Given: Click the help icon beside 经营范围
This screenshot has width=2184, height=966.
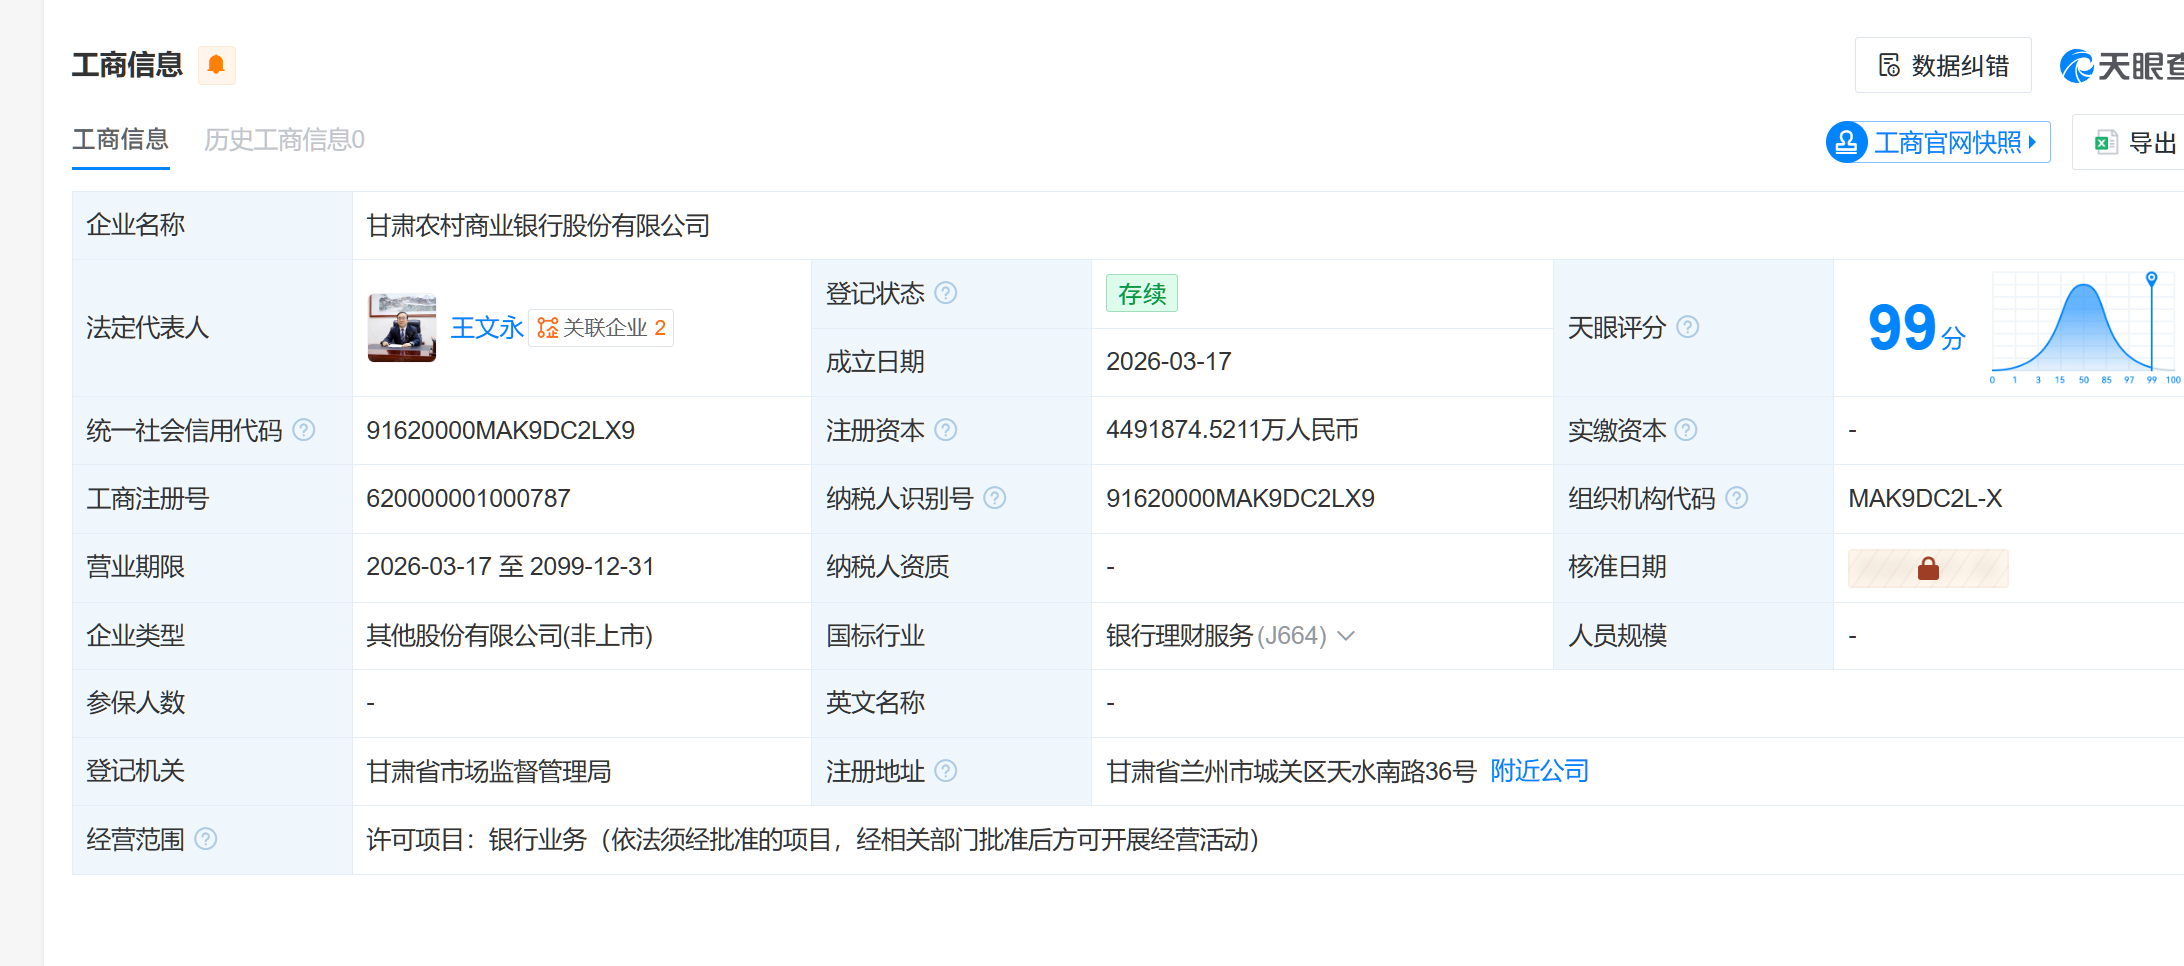Looking at the screenshot, I should click(206, 839).
